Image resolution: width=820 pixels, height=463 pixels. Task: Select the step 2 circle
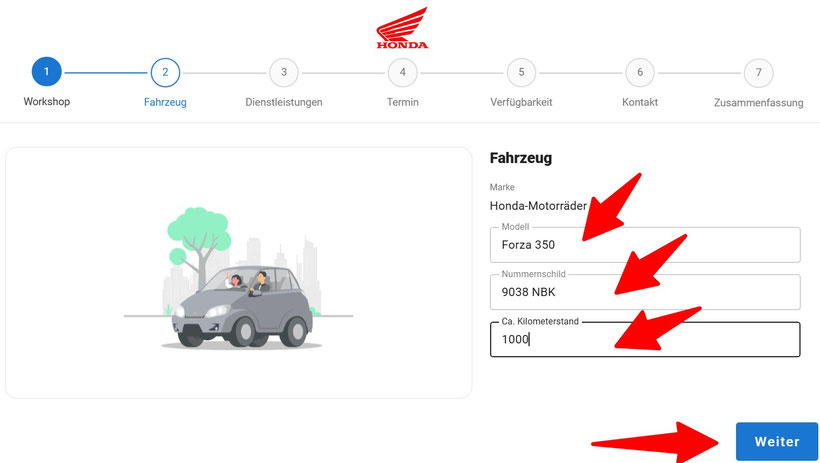click(x=165, y=72)
